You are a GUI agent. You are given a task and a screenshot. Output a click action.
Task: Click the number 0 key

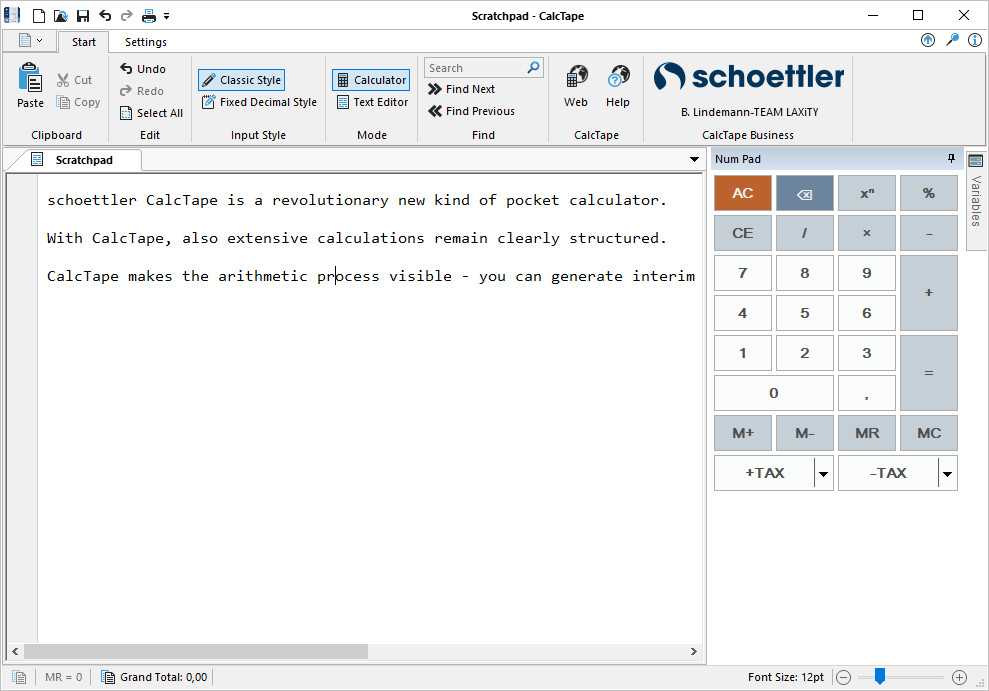(x=773, y=393)
